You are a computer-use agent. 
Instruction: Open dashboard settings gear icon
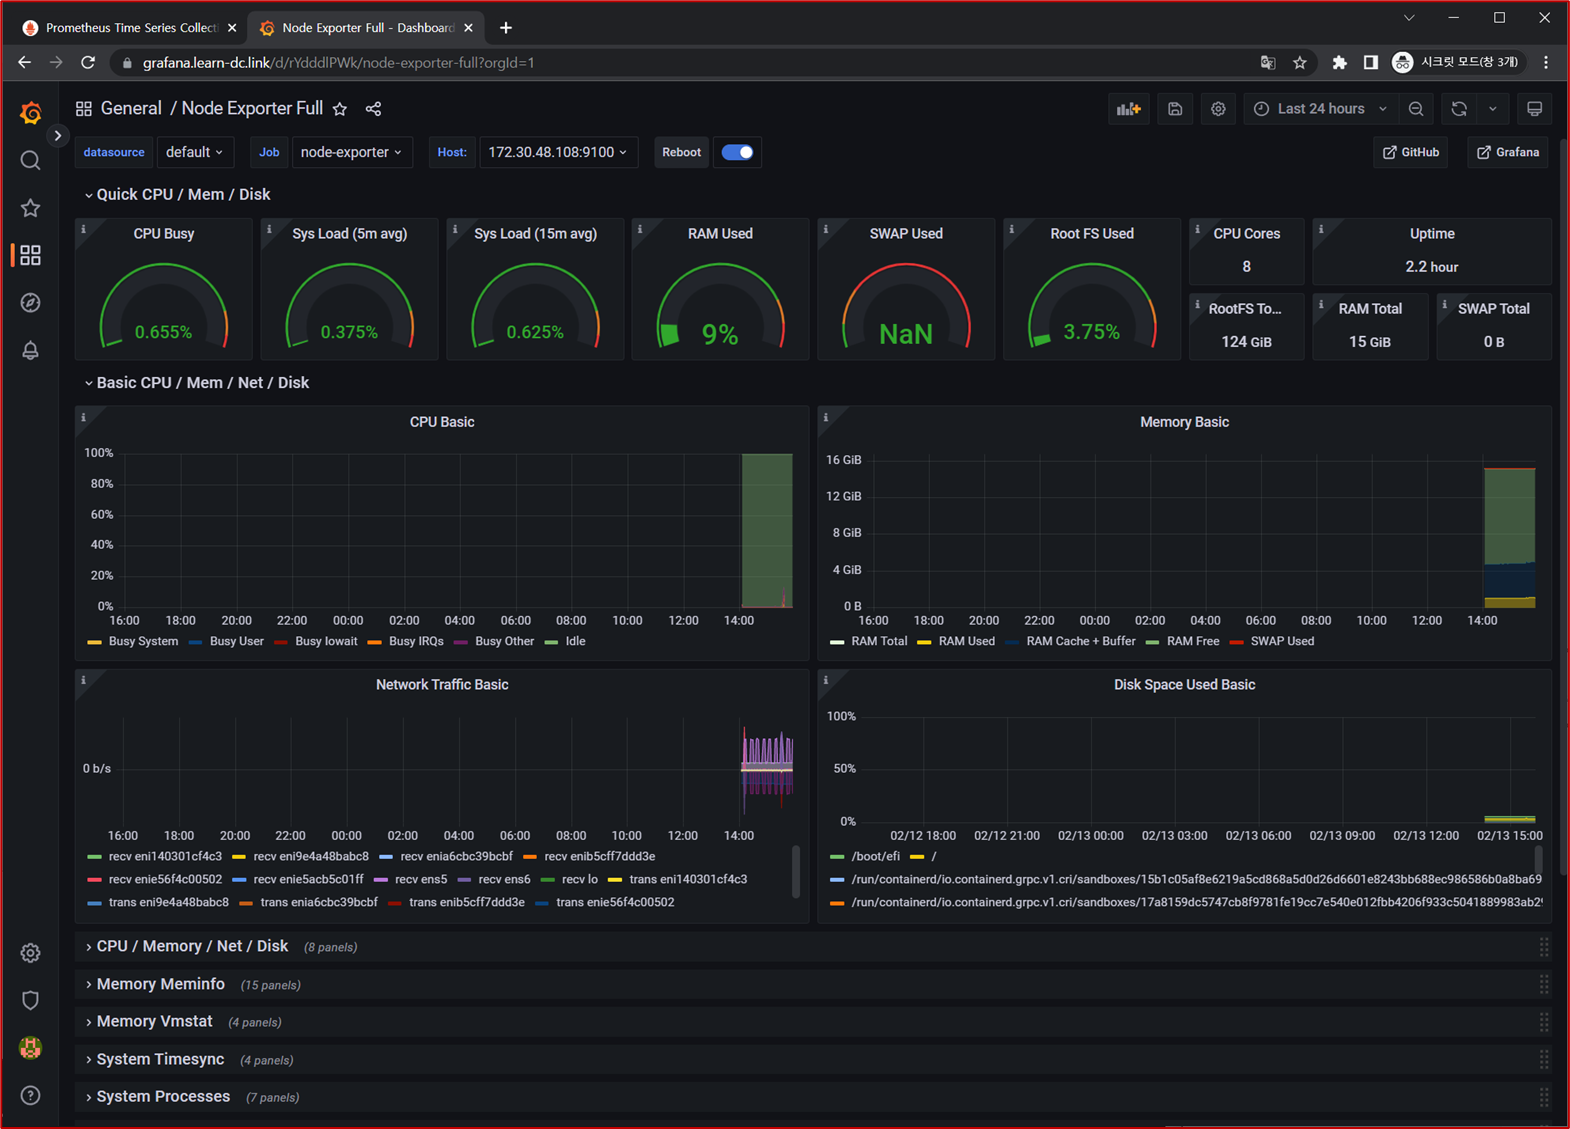click(1218, 109)
